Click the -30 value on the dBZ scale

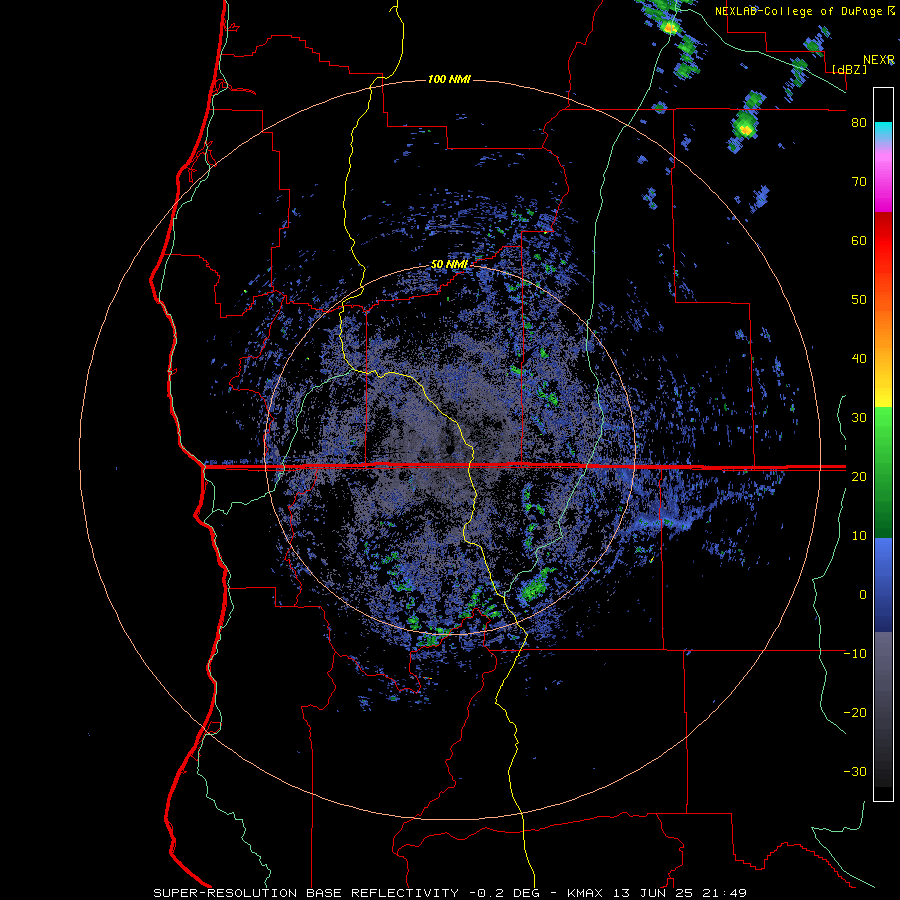click(855, 771)
